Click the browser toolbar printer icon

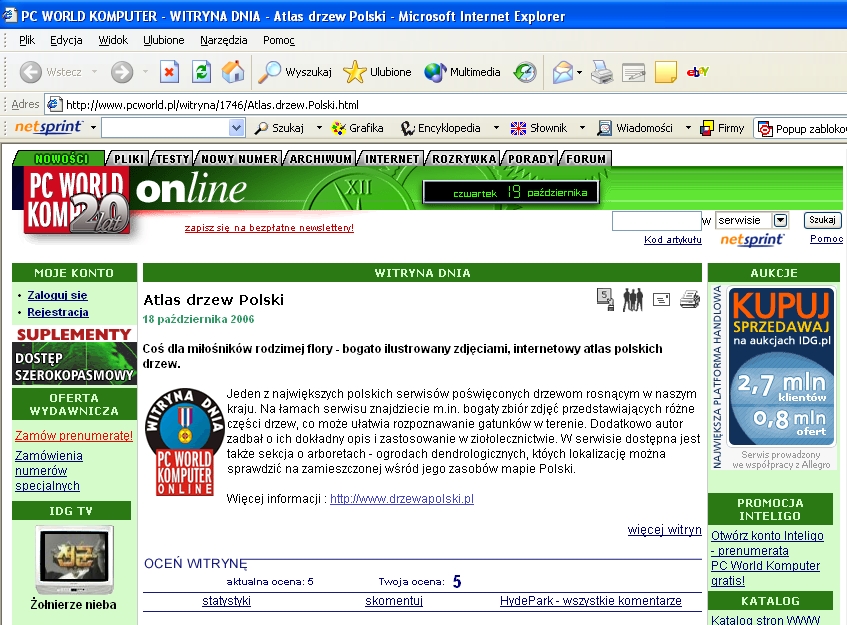[x=601, y=72]
